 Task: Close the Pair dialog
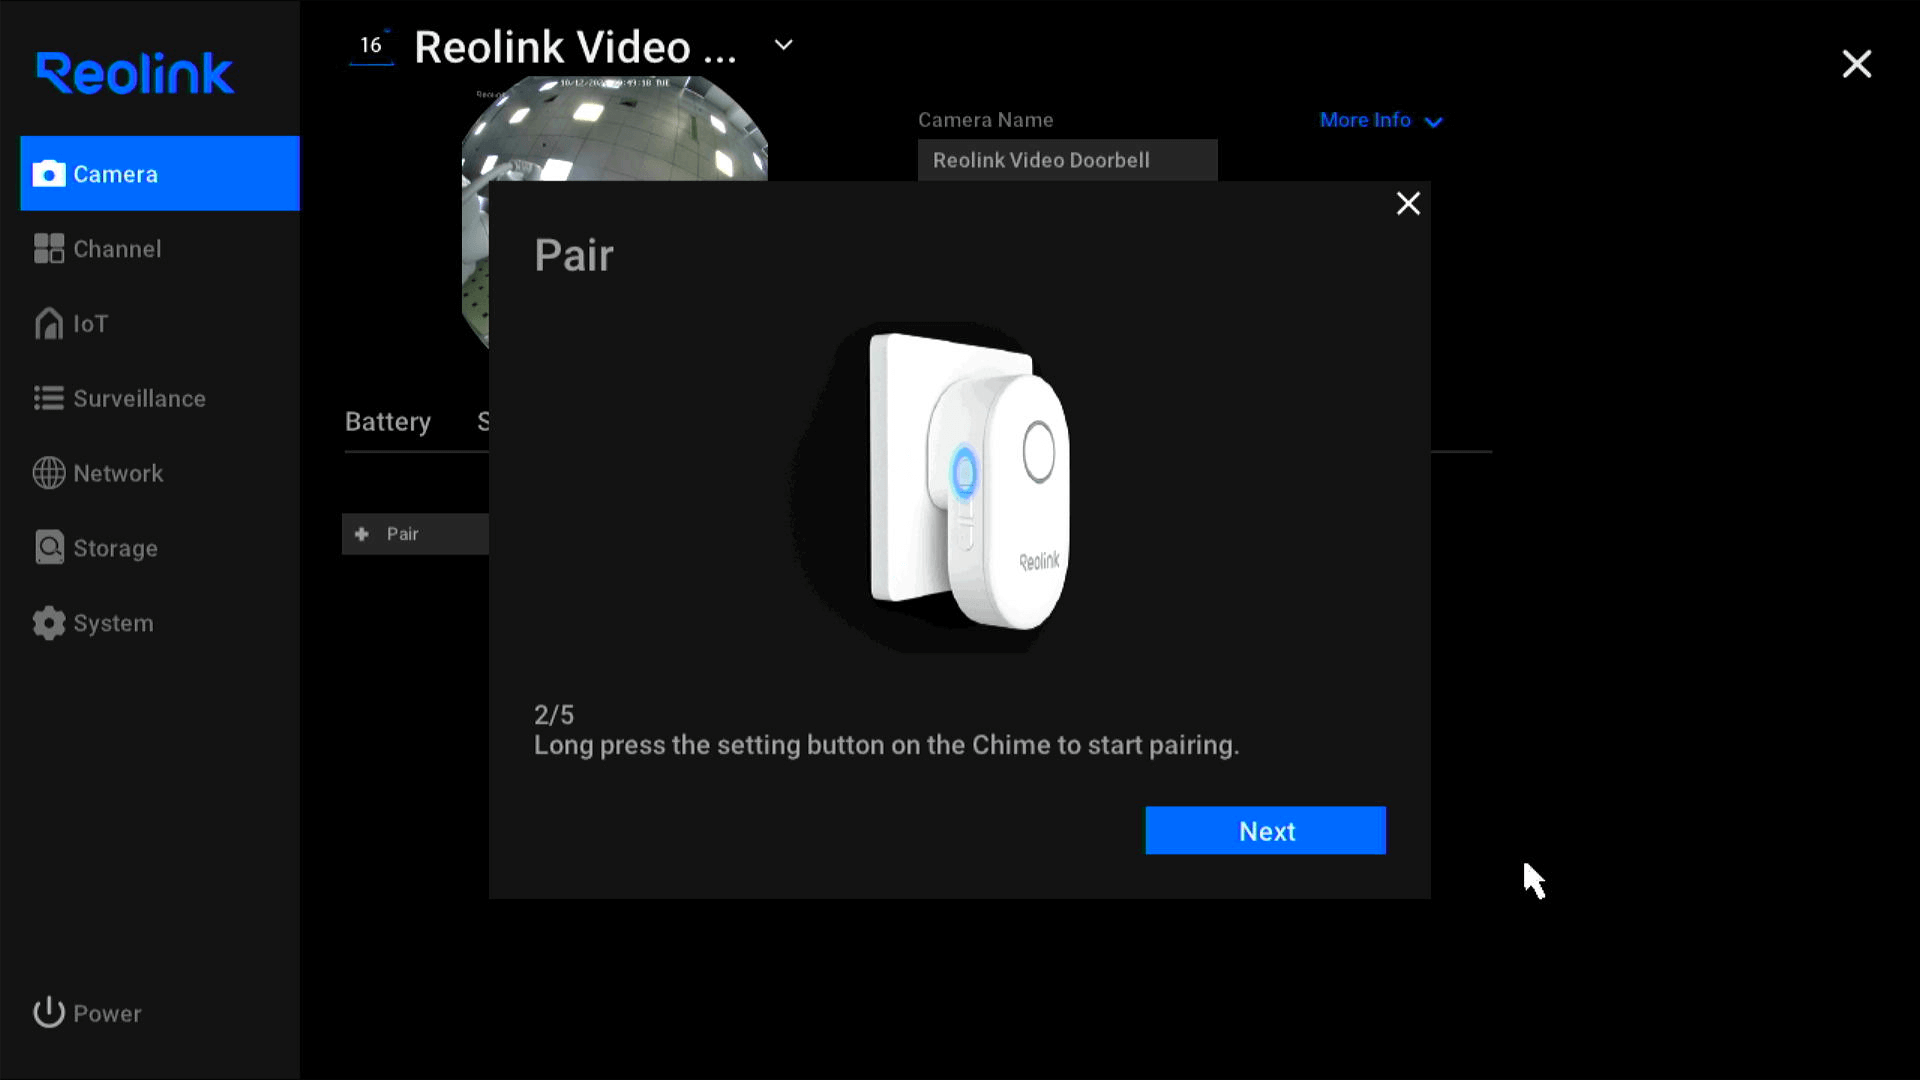click(1408, 202)
